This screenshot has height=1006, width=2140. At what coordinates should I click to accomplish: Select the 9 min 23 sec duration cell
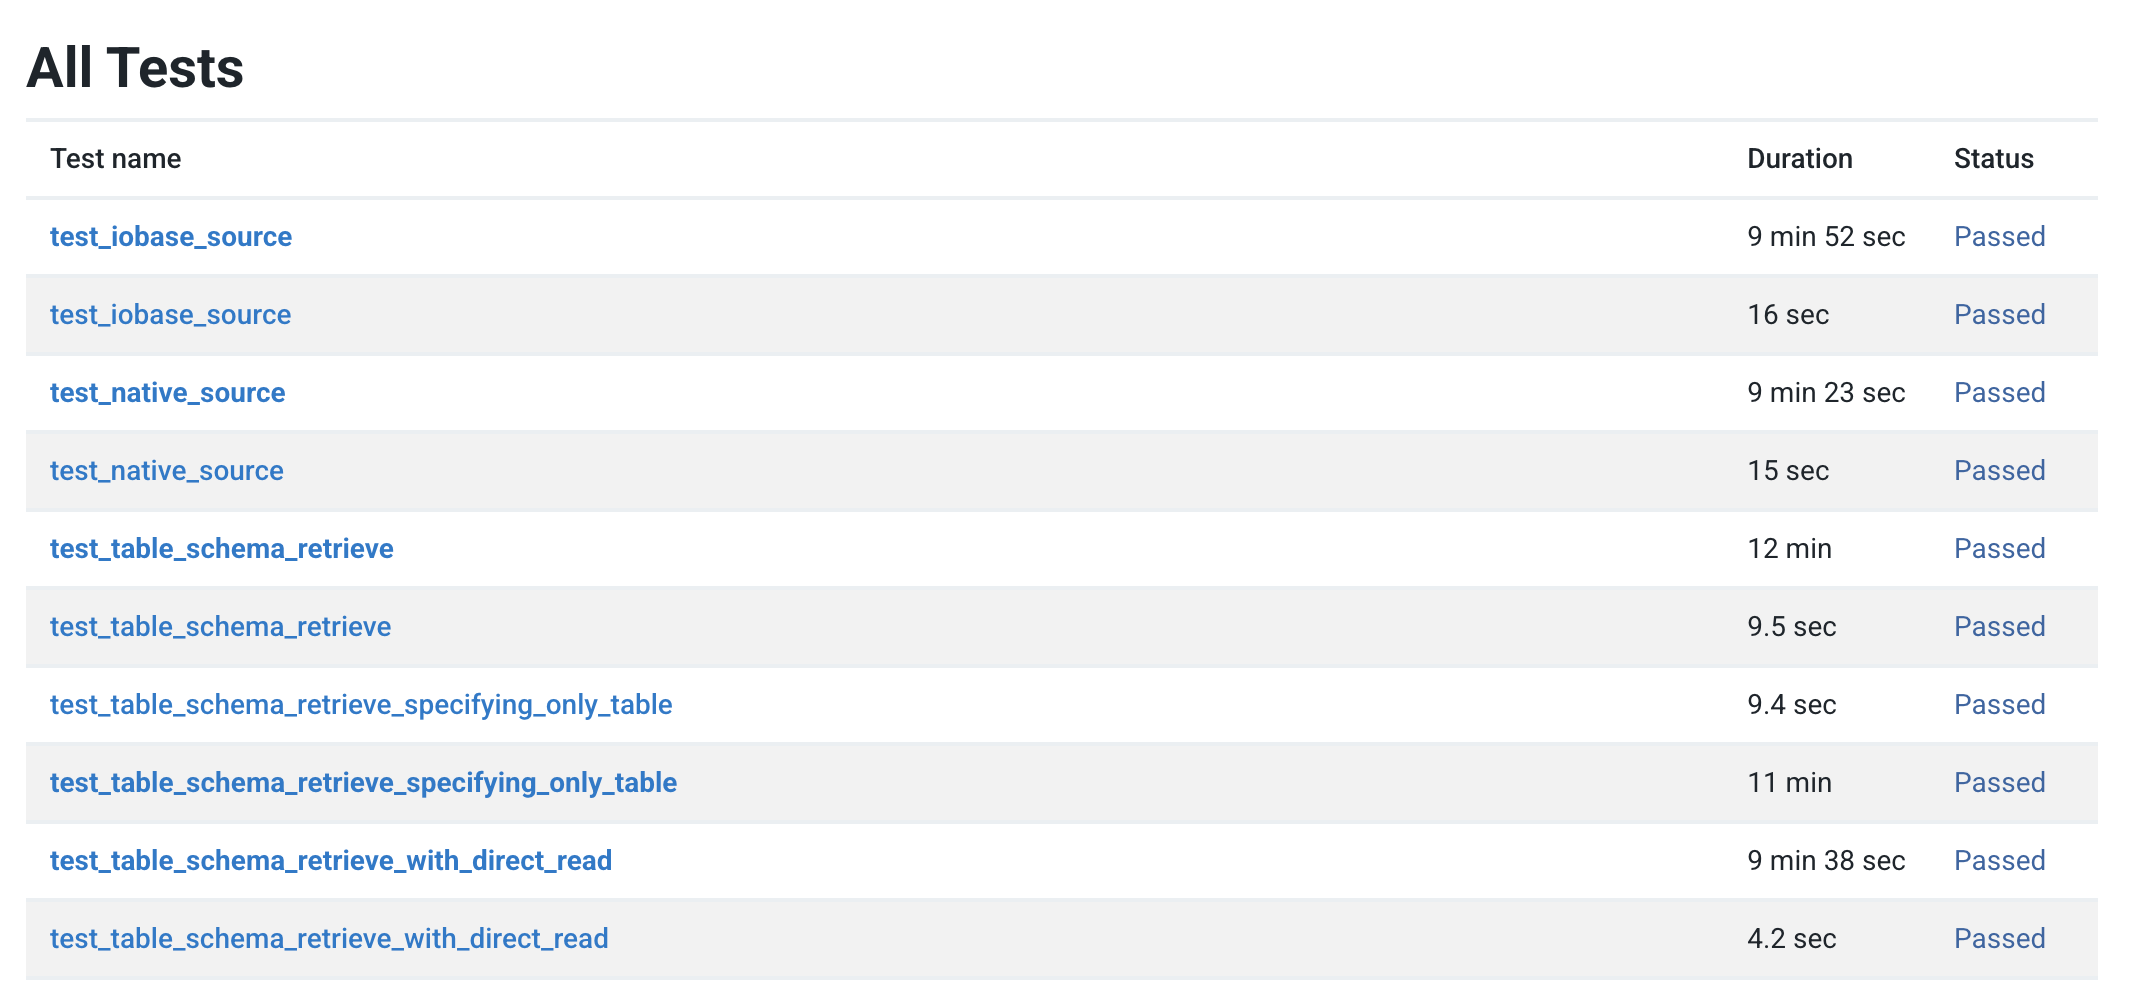(1826, 393)
